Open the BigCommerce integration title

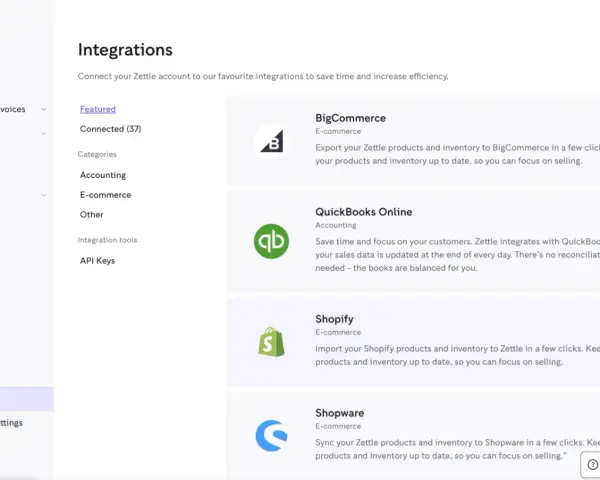[351, 118]
